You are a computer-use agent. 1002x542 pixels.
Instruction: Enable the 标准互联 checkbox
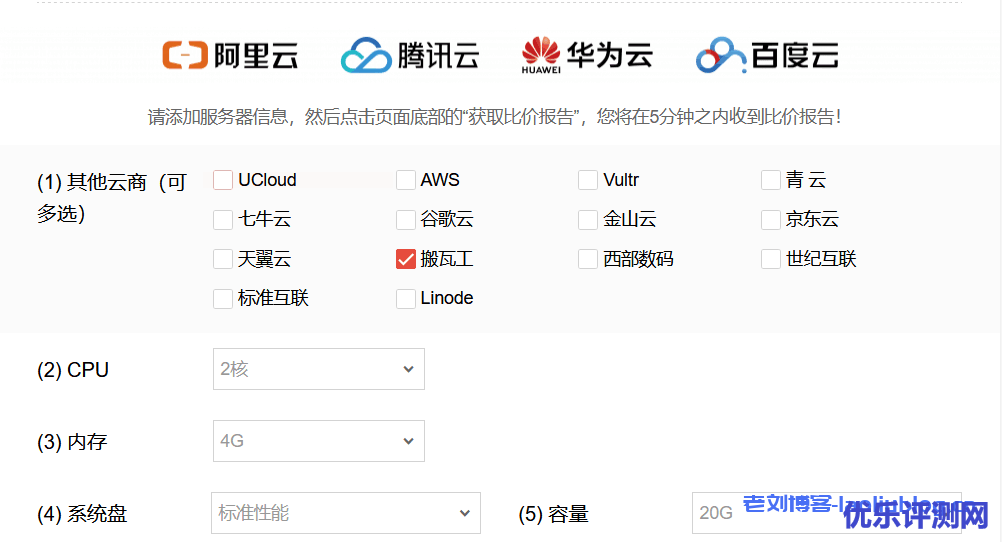[x=223, y=298]
